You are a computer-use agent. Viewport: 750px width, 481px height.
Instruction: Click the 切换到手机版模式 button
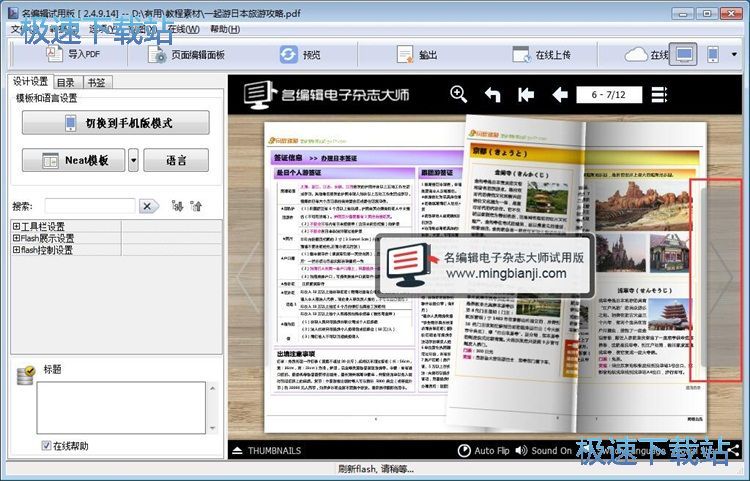pyautogui.click(x=116, y=123)
